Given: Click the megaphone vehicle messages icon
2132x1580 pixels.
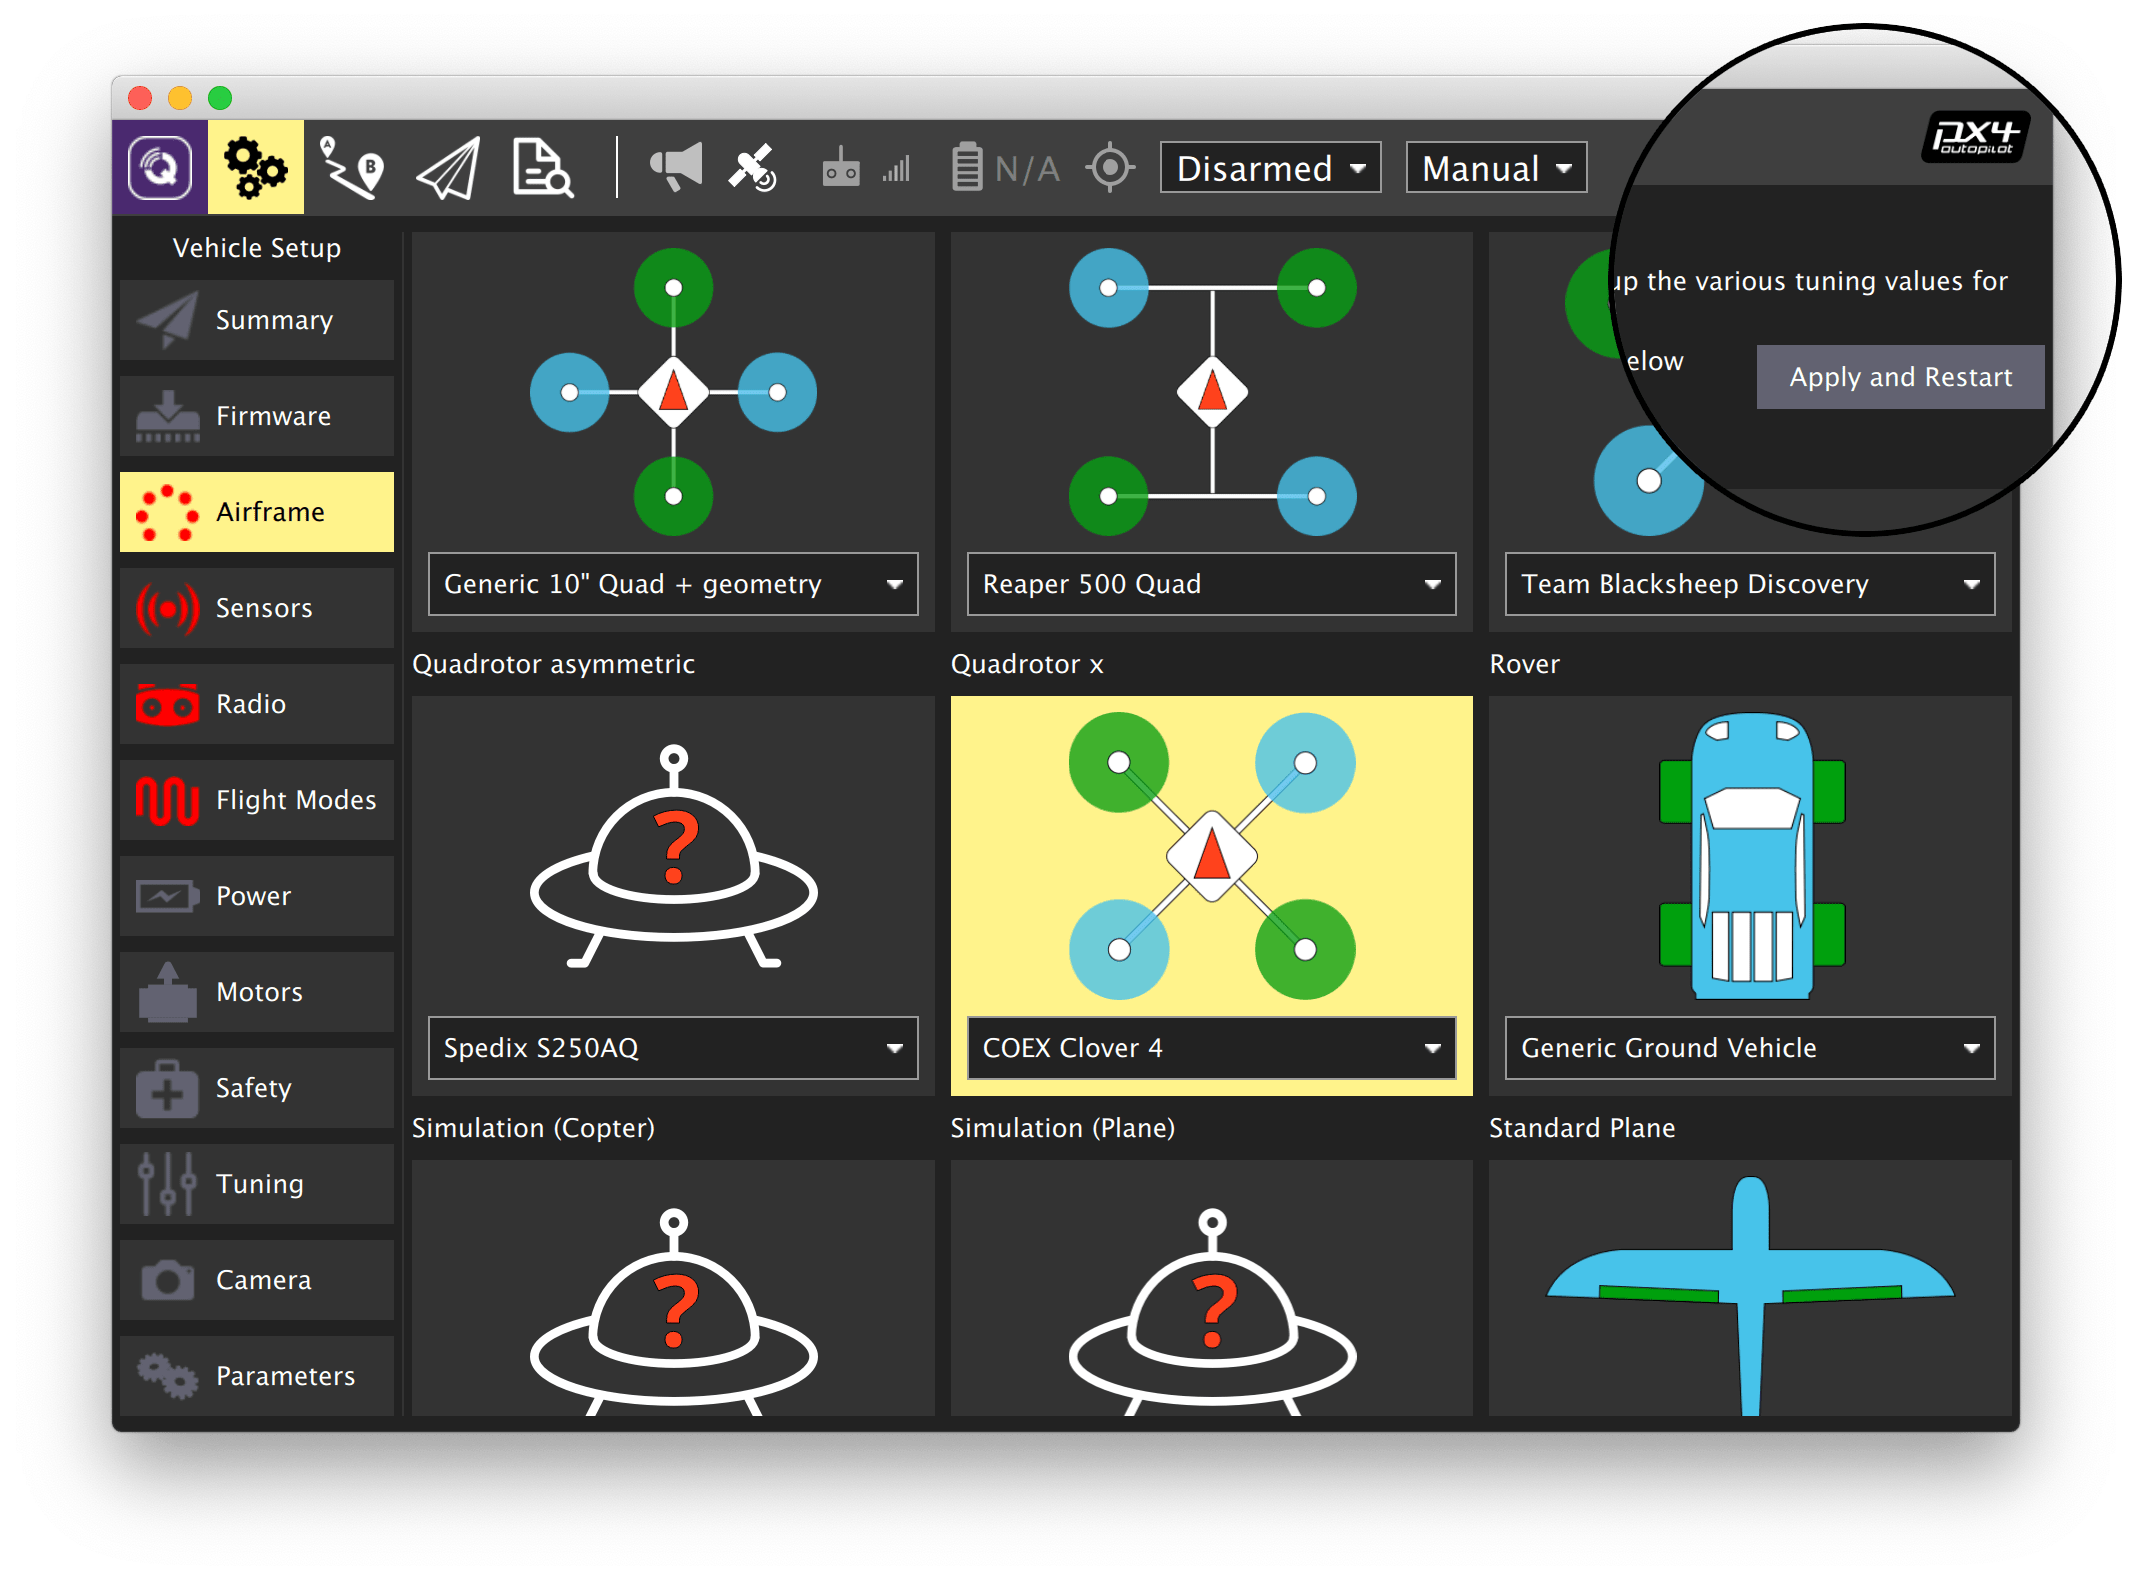Looking at the screenshot, I should 676,167.
